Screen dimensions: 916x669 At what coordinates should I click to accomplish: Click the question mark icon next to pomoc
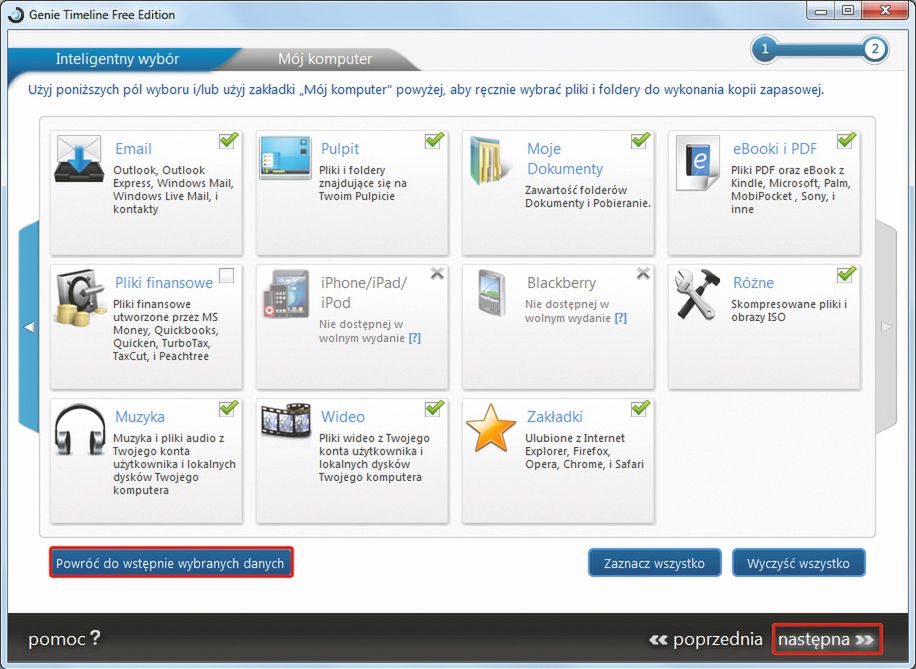coord(95,637)
